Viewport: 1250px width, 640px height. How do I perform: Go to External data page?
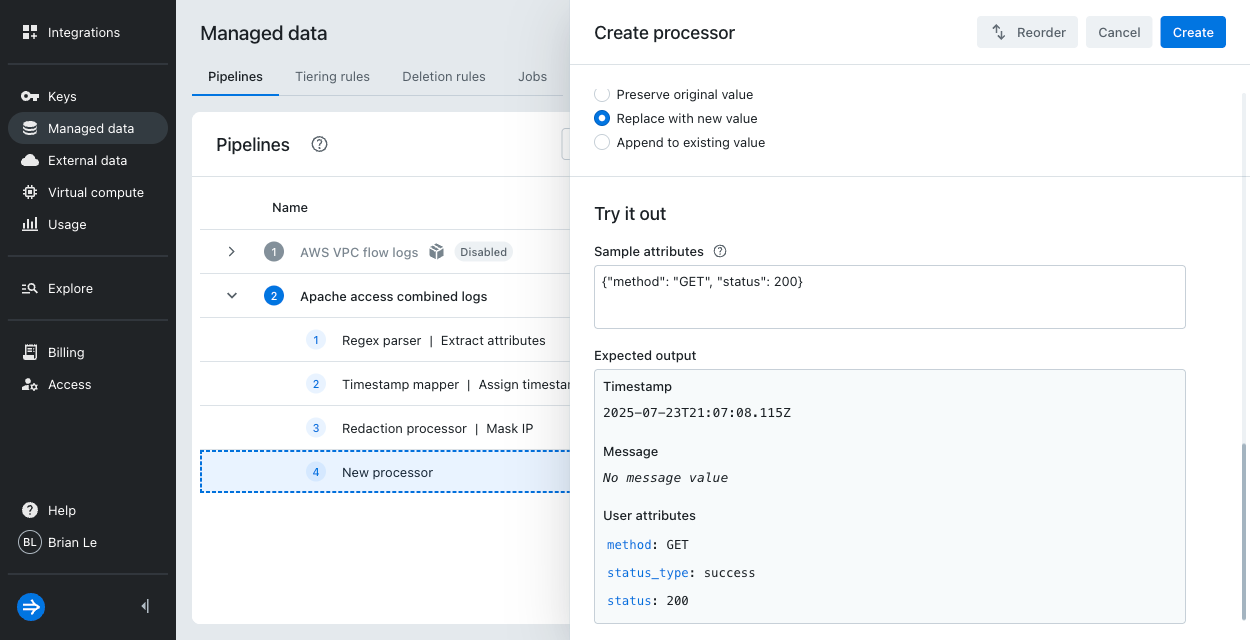tap(88, 160)
